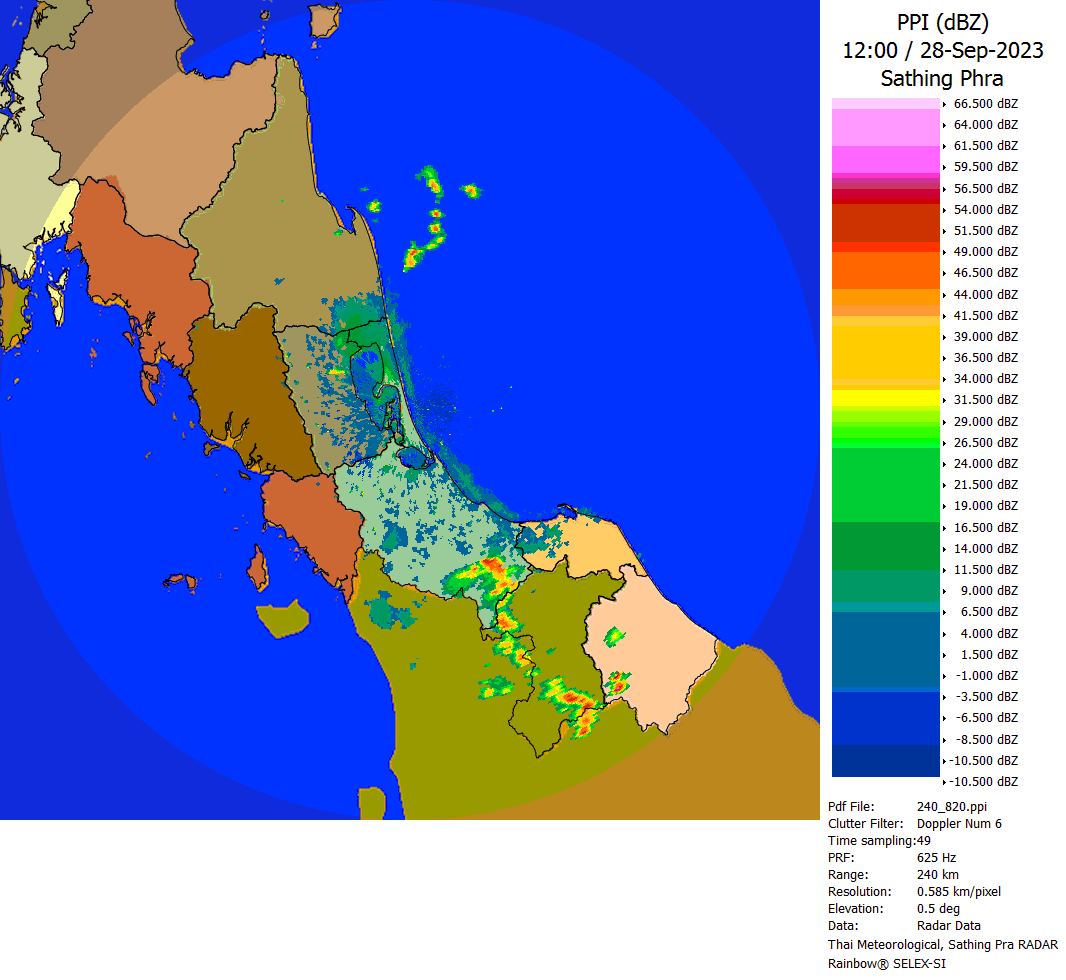Screen dimensions: 1066x980
Task: Click the arrow marker beside 66.500 dBZ
Action: [945, 104]
